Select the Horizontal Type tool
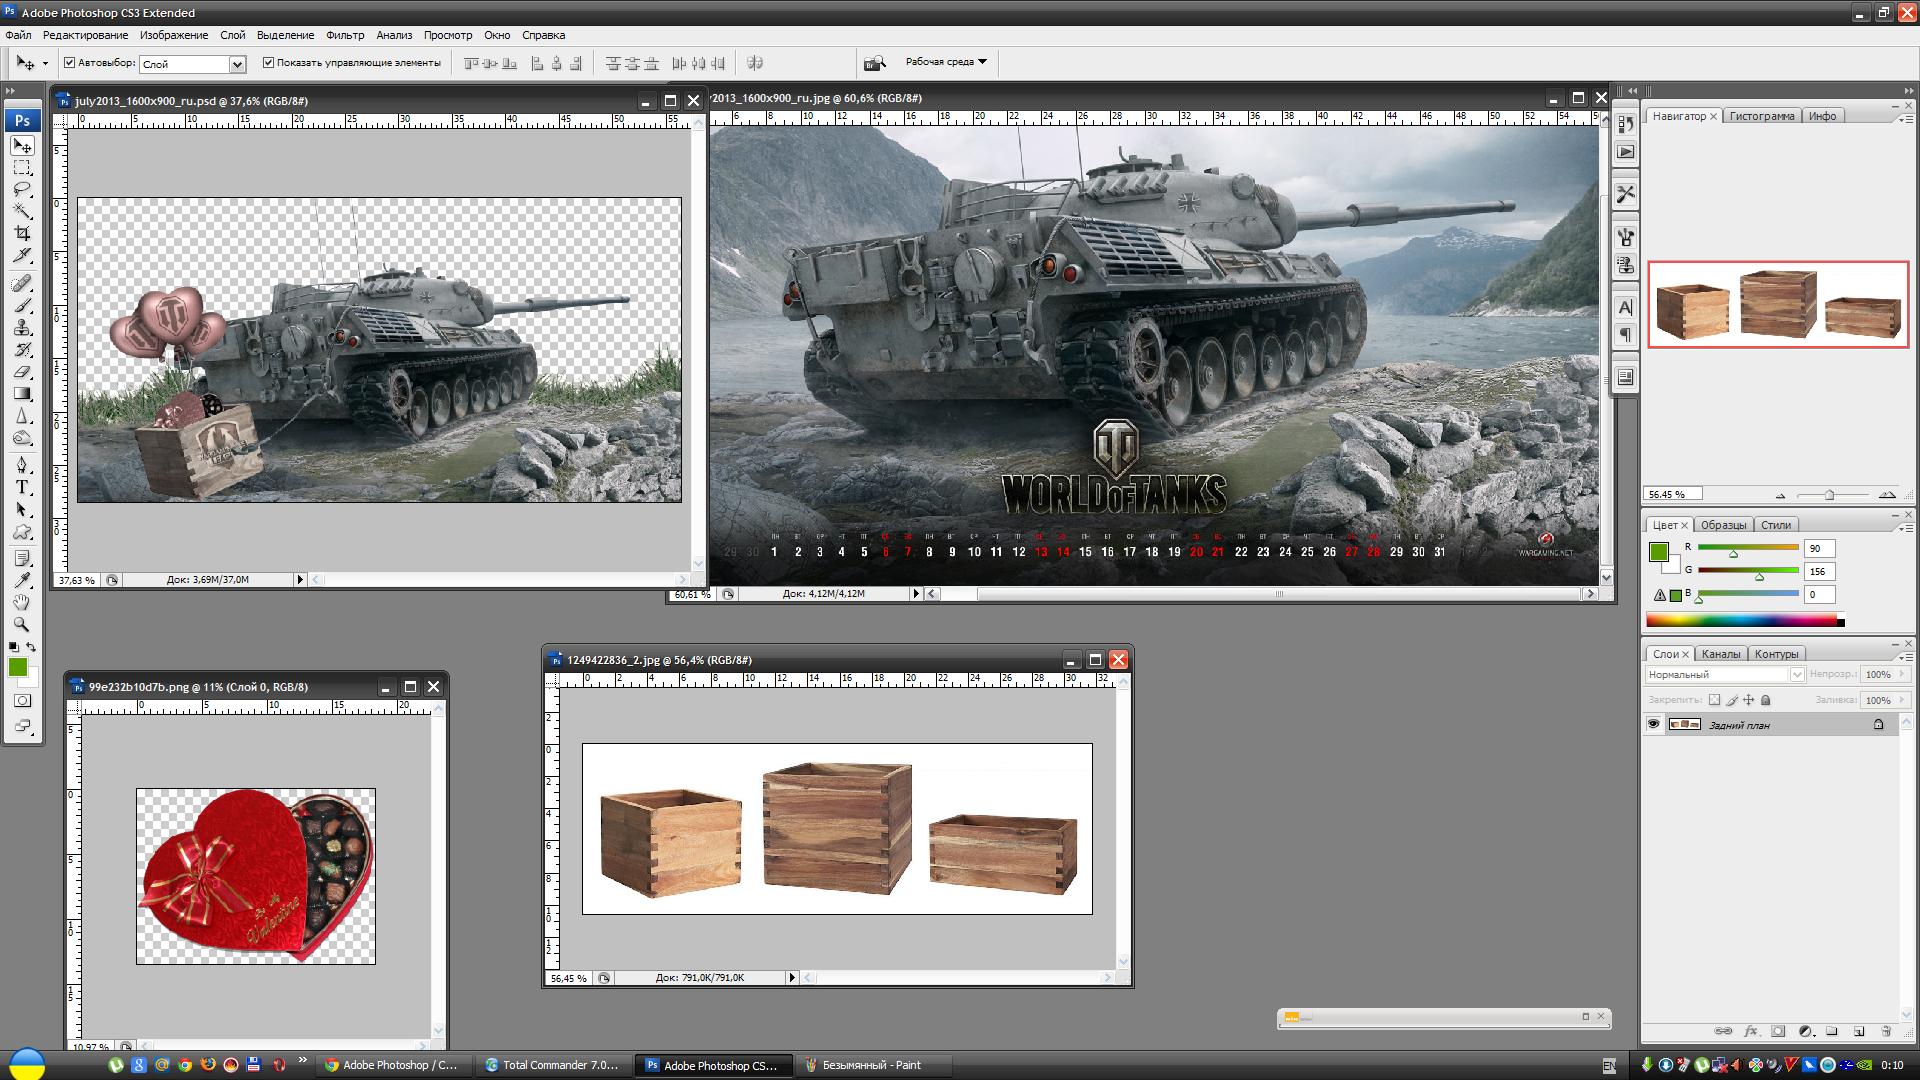The width and height of the screenshot is (1920, 1080). pos(22,487)
